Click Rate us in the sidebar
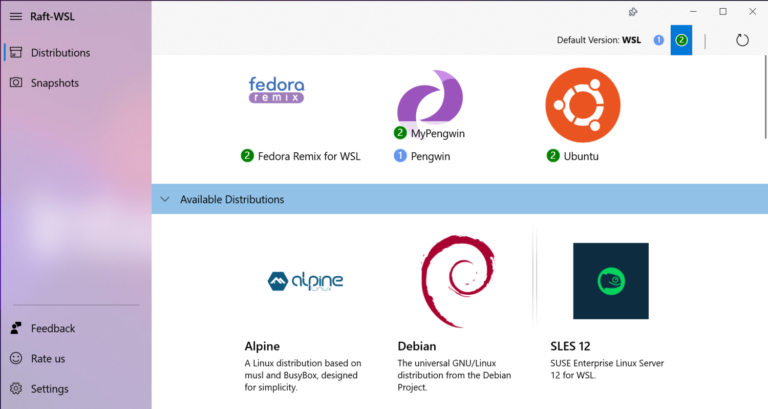768x409 pixels. tap(48, 358)
